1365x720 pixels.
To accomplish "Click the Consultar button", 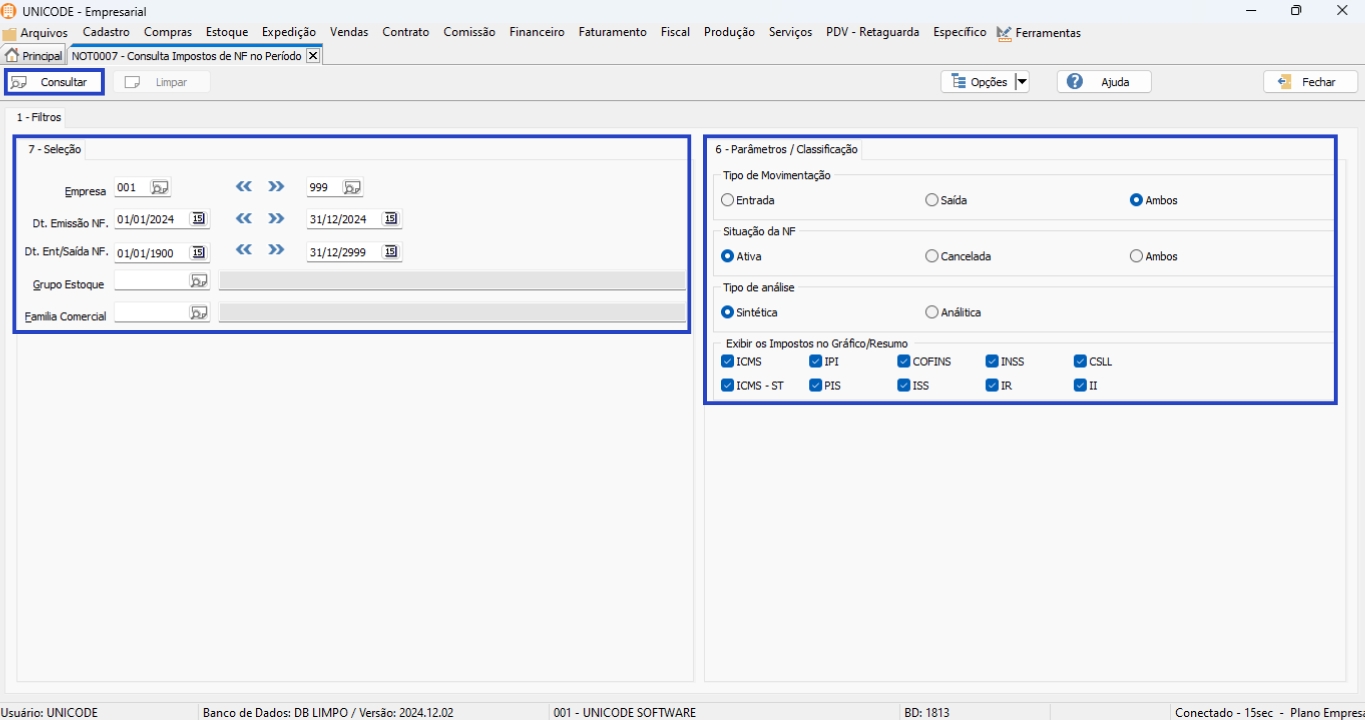I will (x=54, y=82).
